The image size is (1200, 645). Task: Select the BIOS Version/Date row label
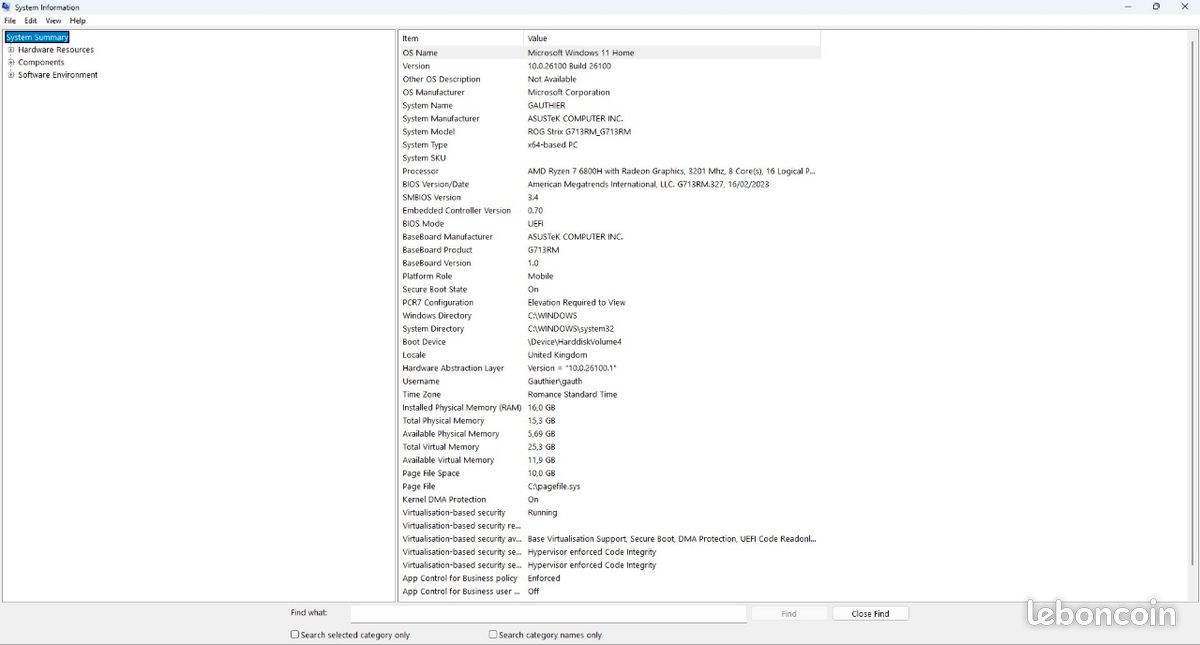[435, 184]
